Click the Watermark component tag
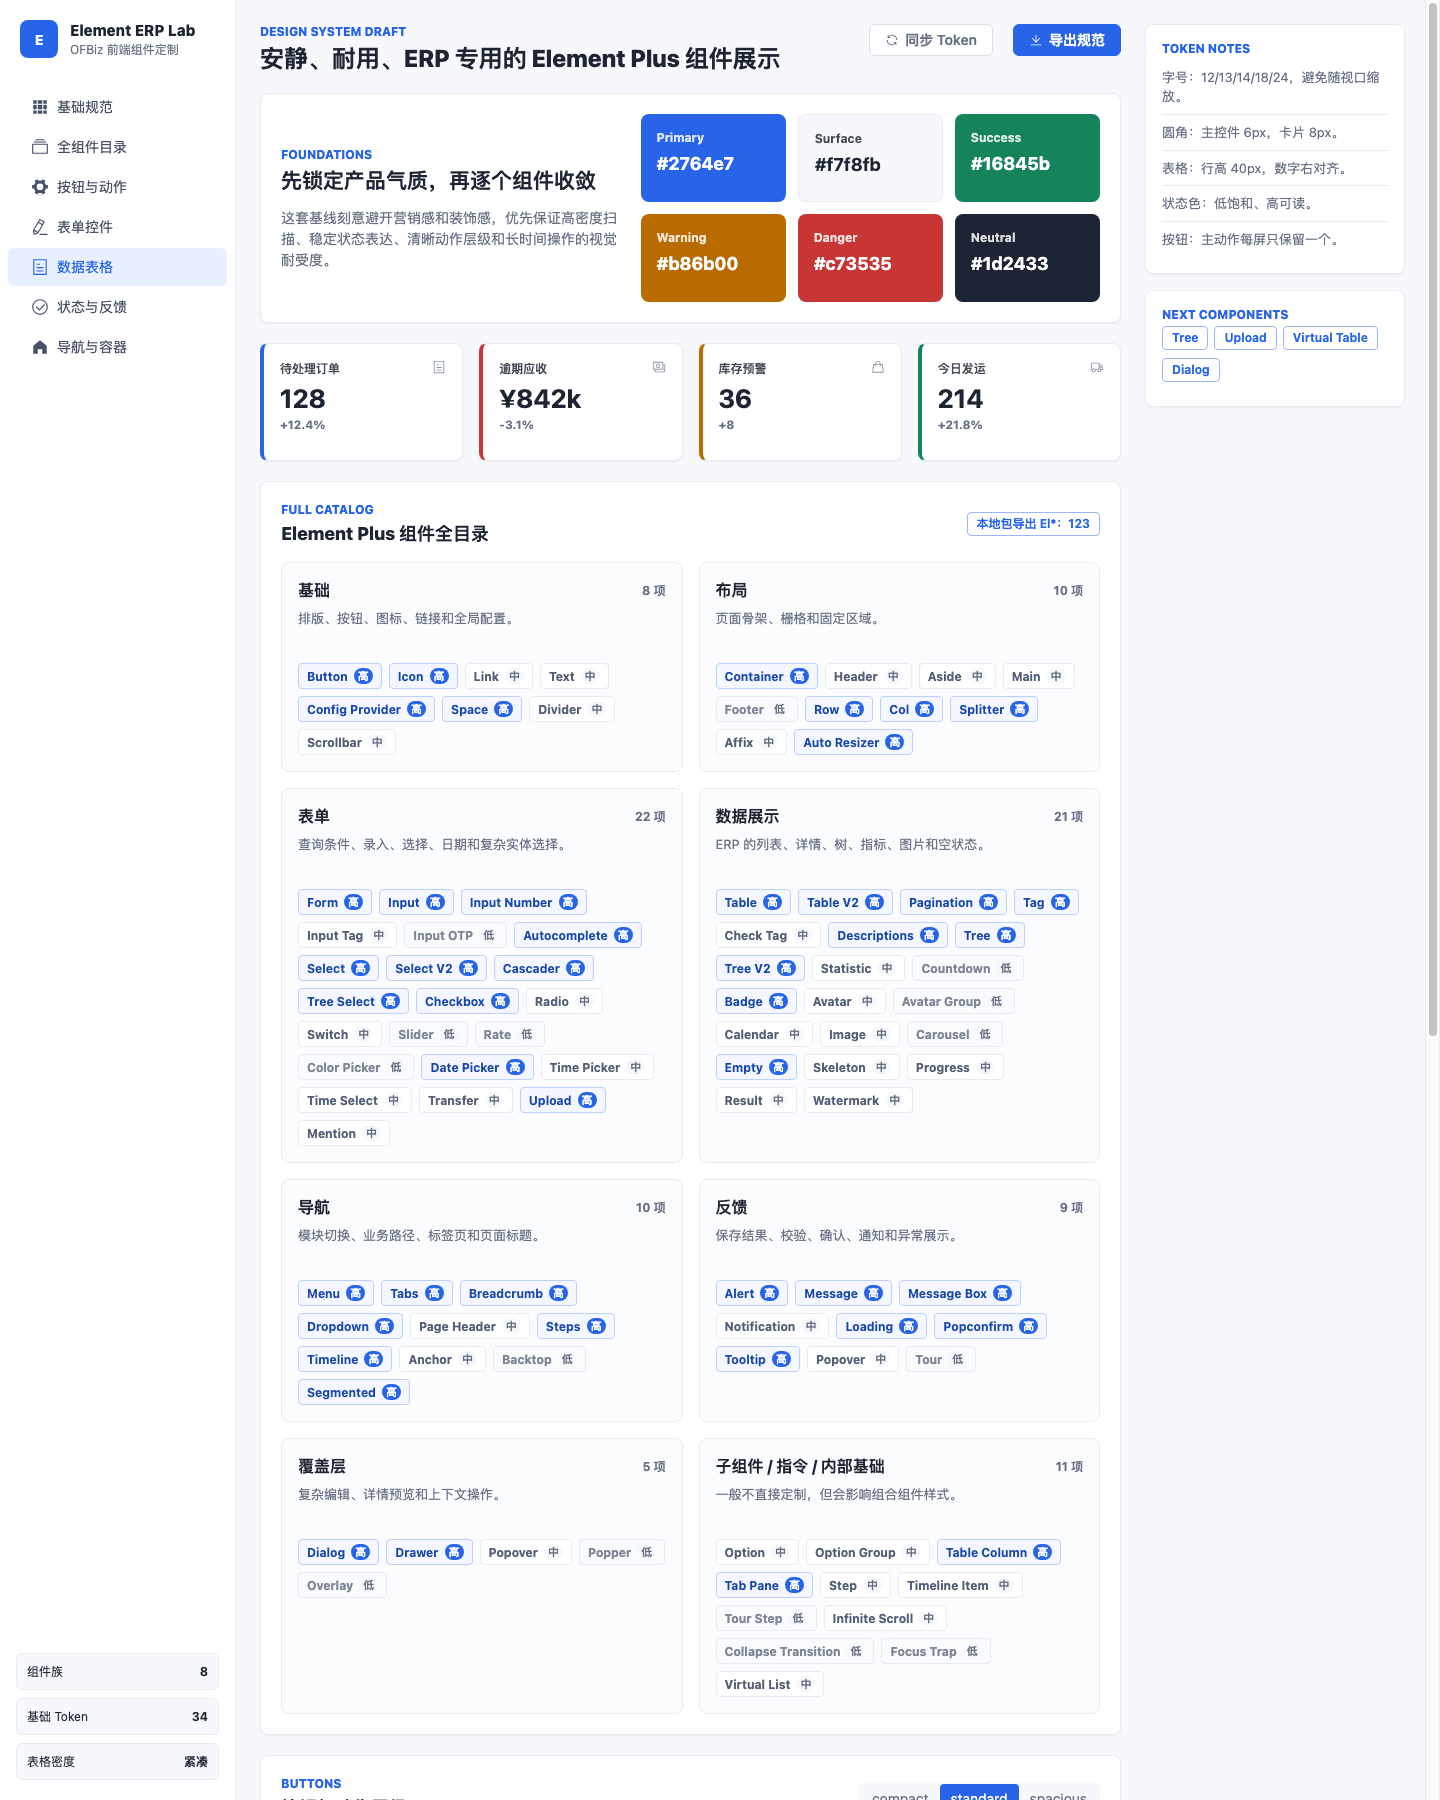The image size is (1440, 1800). pyautogui.click(x=858, y=1101)
